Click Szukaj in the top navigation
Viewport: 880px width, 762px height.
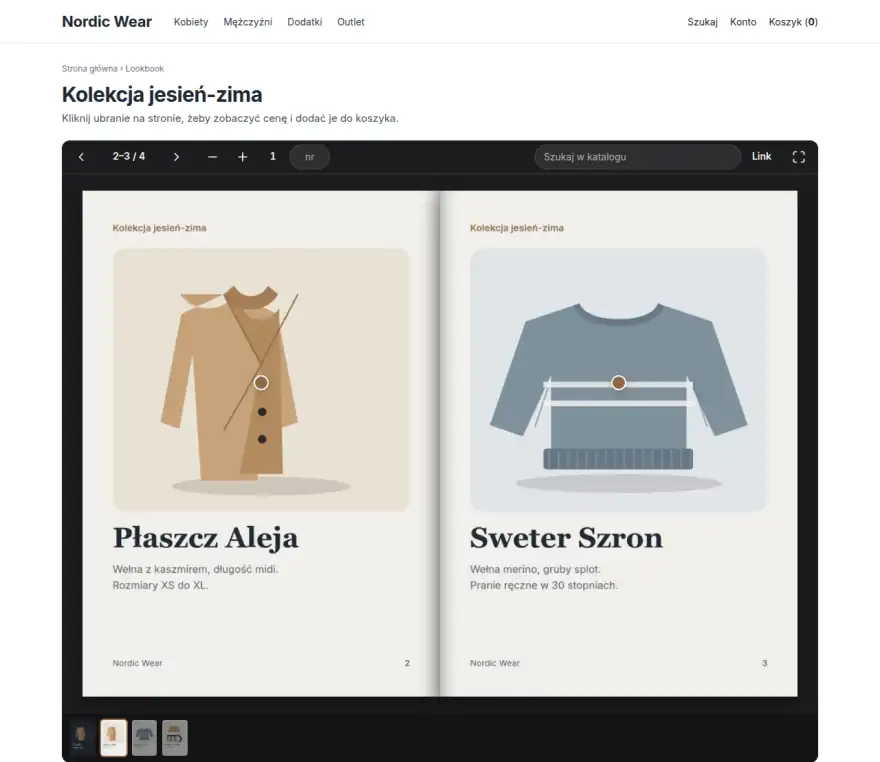(703, 22)
